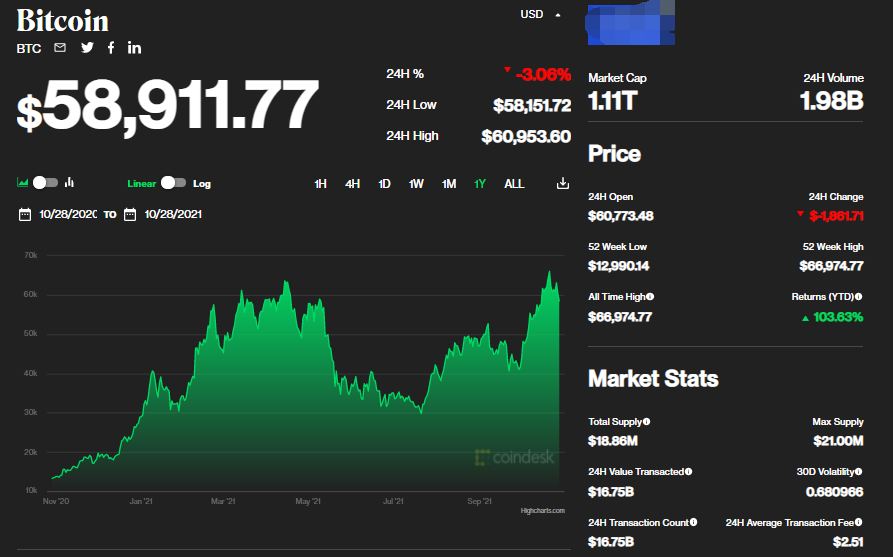Click the Market Cap value 1.11T

point(612,101)
